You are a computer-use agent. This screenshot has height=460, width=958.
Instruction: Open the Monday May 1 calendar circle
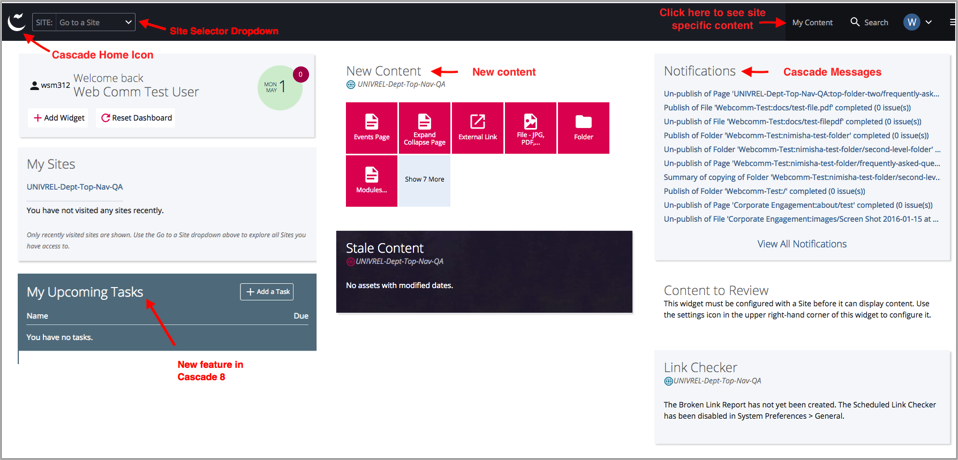(x=279, y=87)
